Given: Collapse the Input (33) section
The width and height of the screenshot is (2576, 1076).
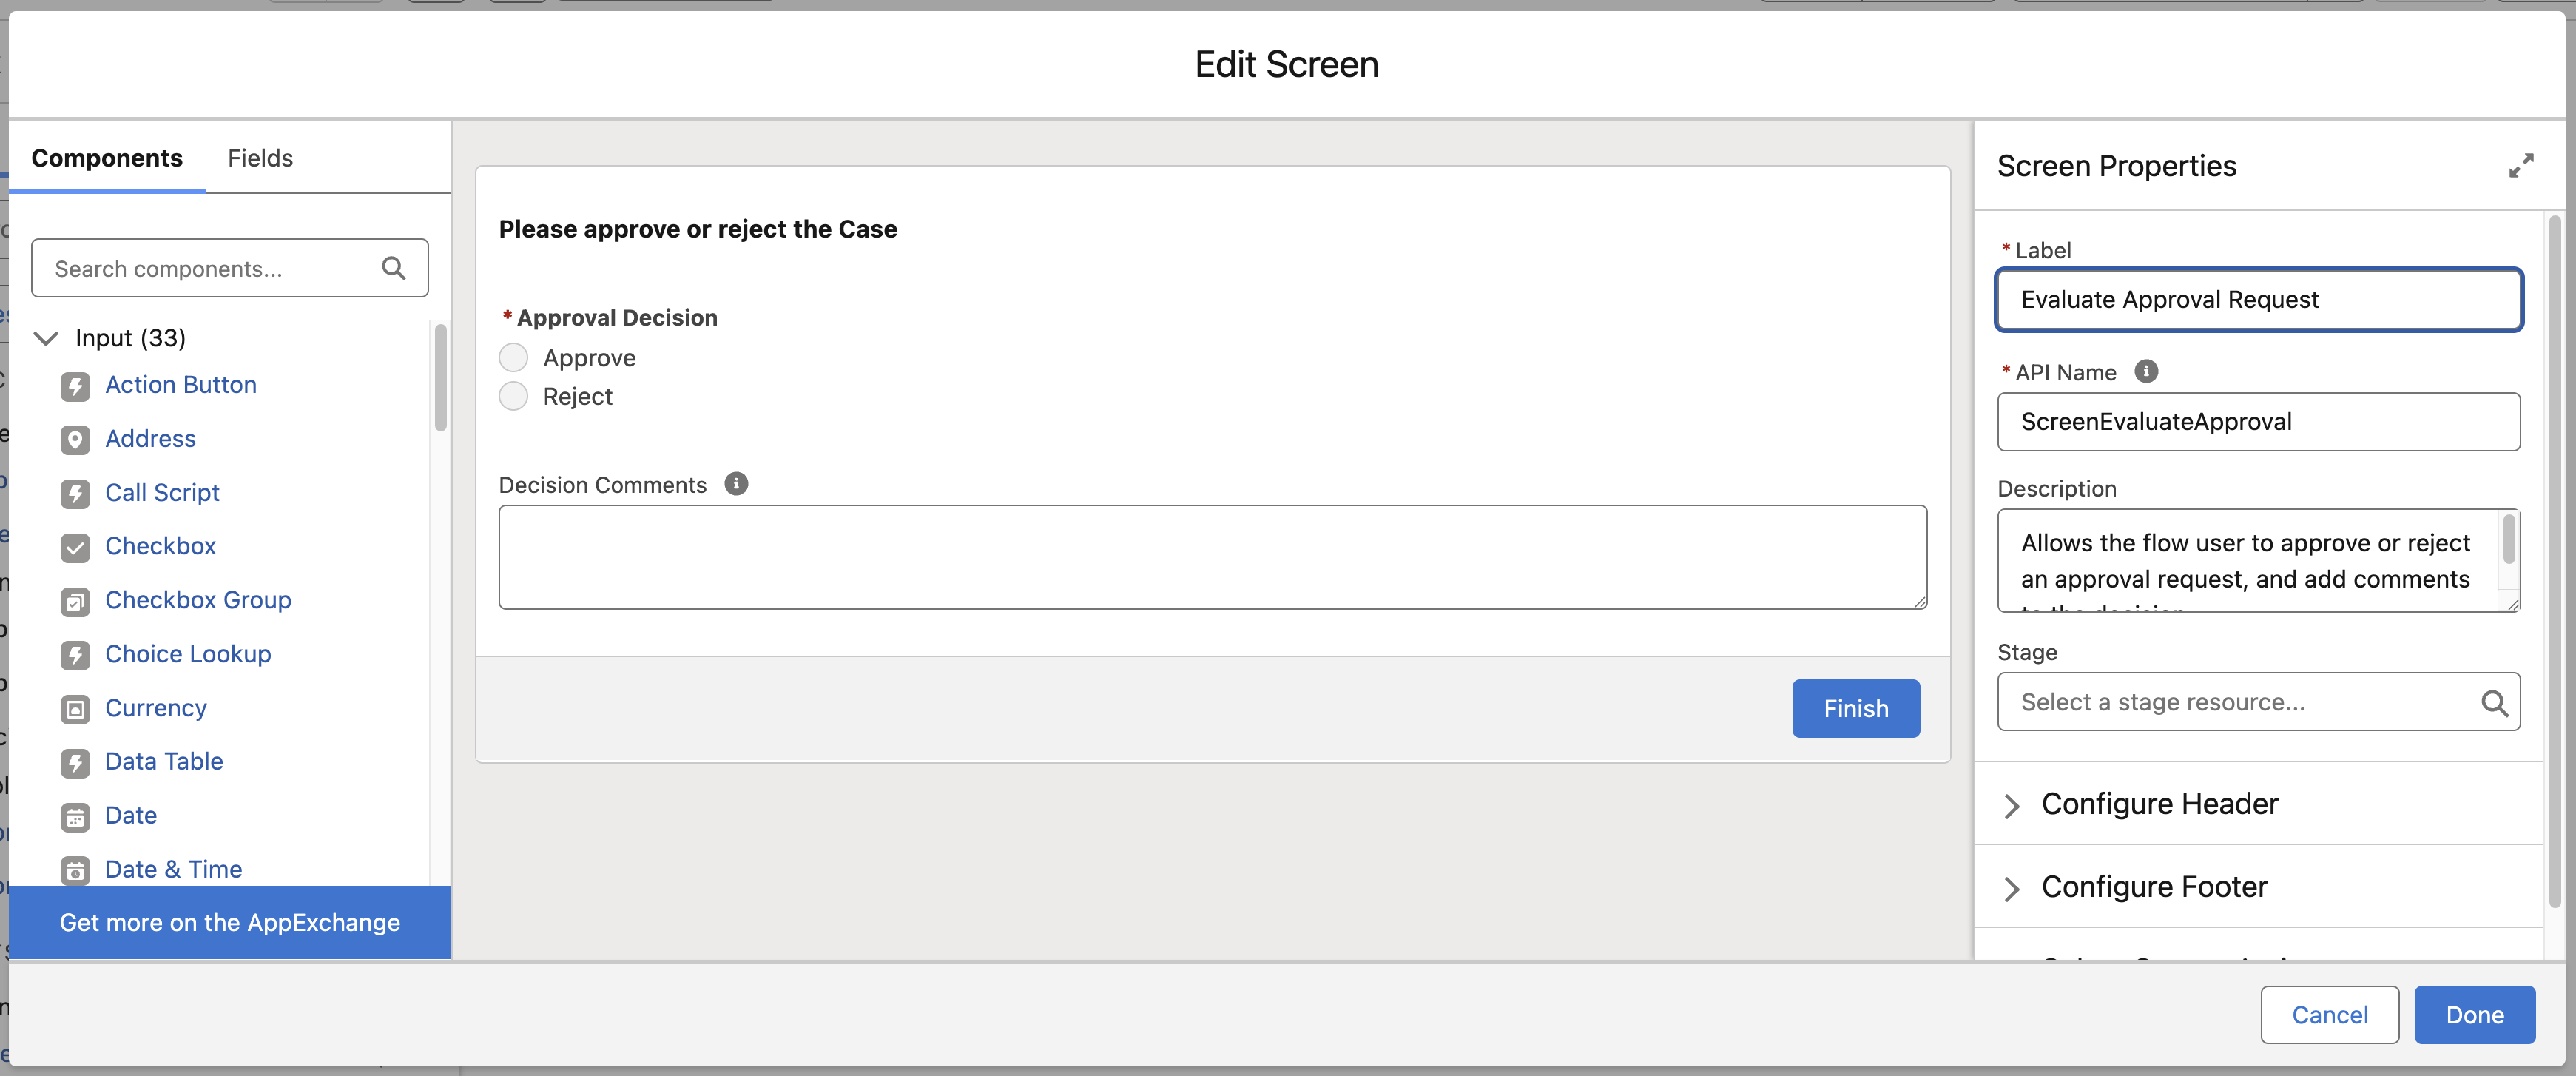Looking at the screenshot, I should [x=45, y=338].
